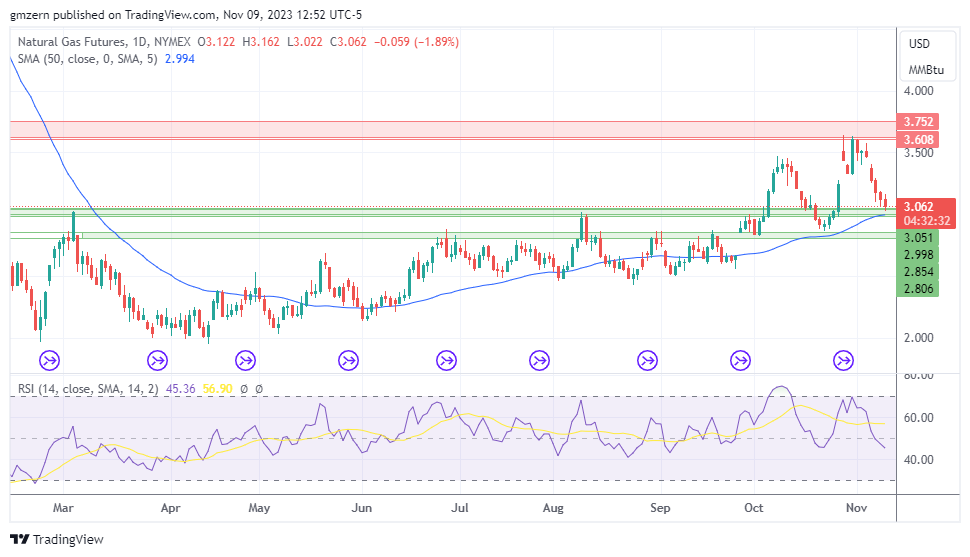The image size is (970, 557).
Task: Click the RSI 60.00 axis label
Action: (919, 418)
